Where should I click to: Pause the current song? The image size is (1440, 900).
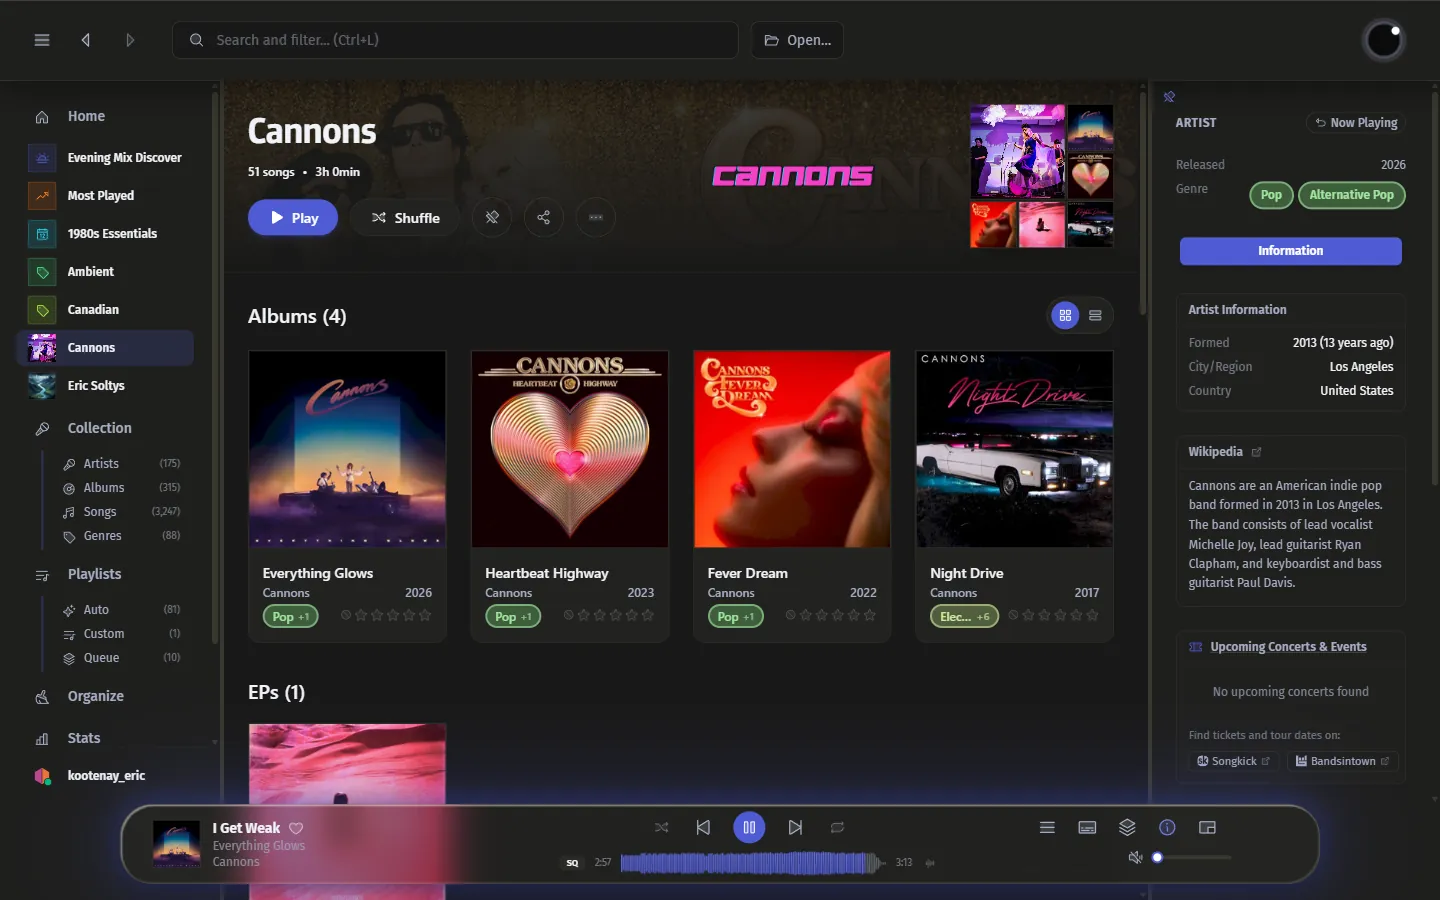coord(749,827)
